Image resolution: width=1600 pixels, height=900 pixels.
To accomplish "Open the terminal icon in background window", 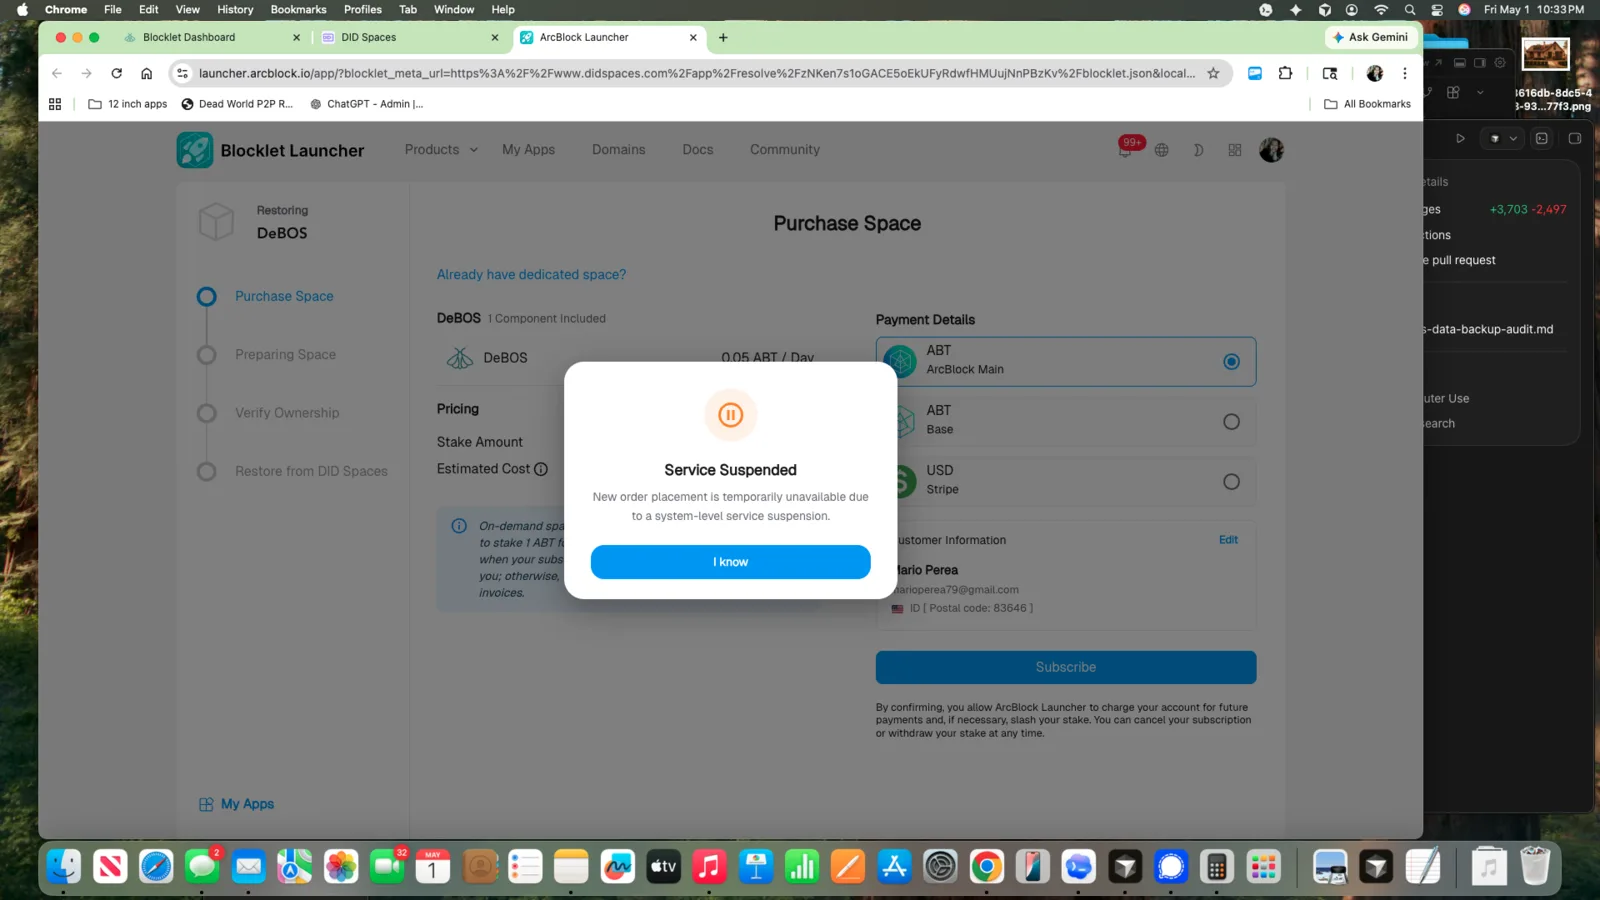I will click(1542, 139).
